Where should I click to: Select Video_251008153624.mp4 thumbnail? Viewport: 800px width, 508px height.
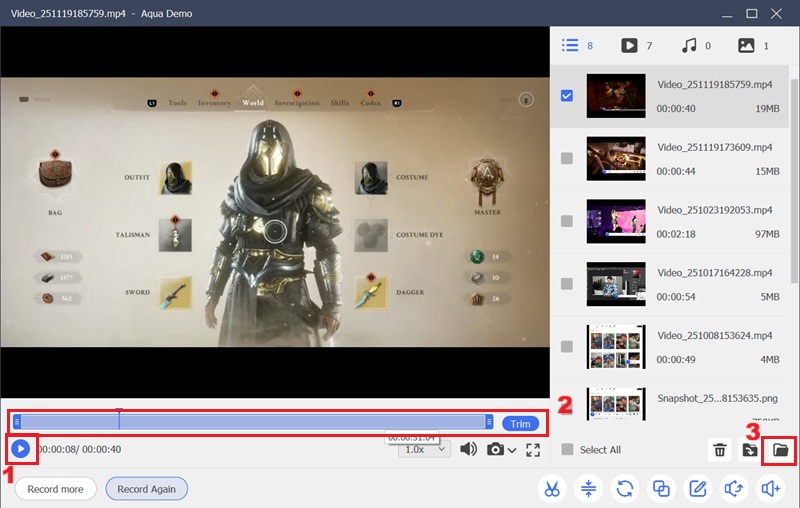pyautogui.click(x=616, y=347)
